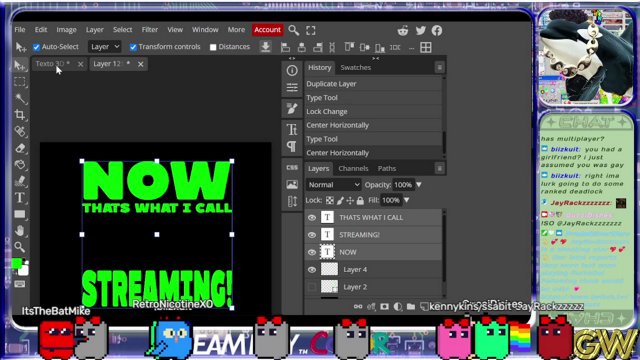Toggle lock transparent pixels icon
The width and height of the screenshot is (640, 360).
329,200
